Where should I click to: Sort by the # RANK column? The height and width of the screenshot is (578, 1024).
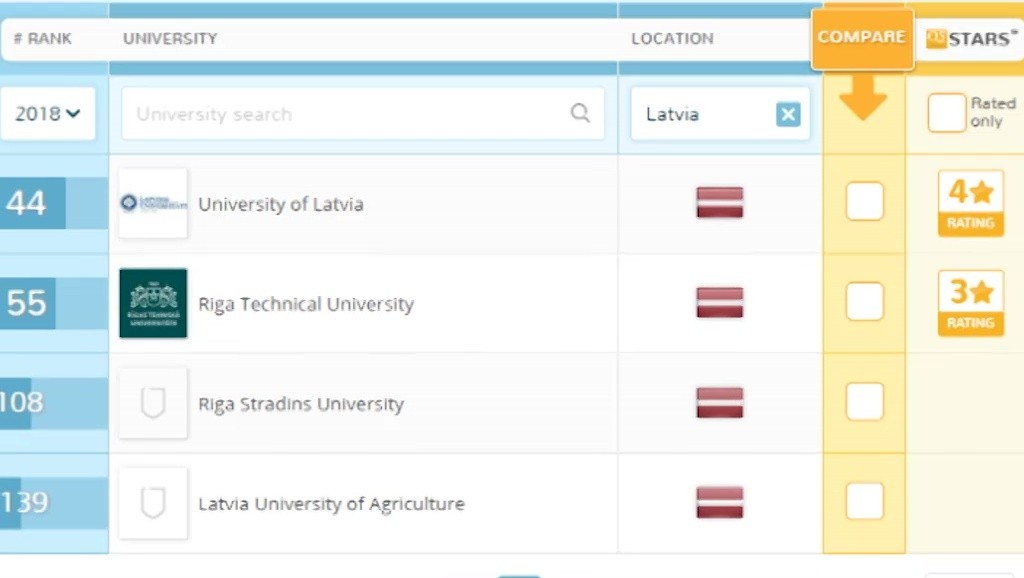(x=42, y=39)
